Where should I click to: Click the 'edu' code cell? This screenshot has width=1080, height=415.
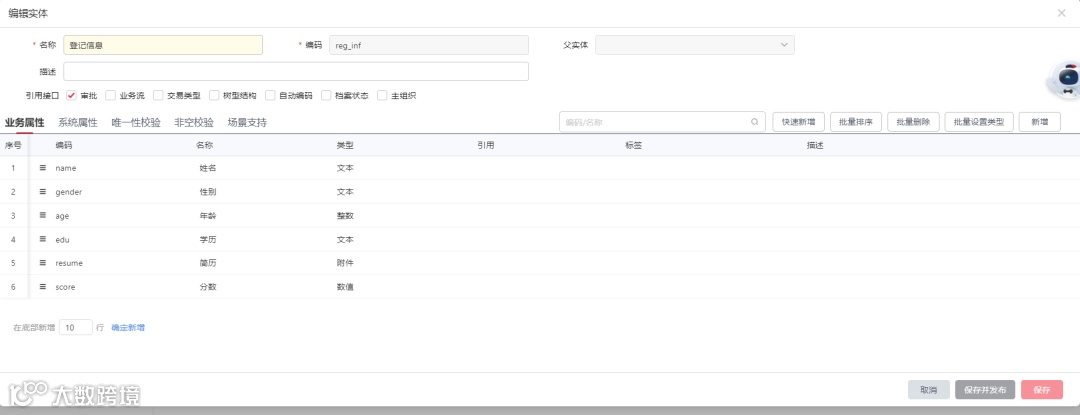point(63,240)
